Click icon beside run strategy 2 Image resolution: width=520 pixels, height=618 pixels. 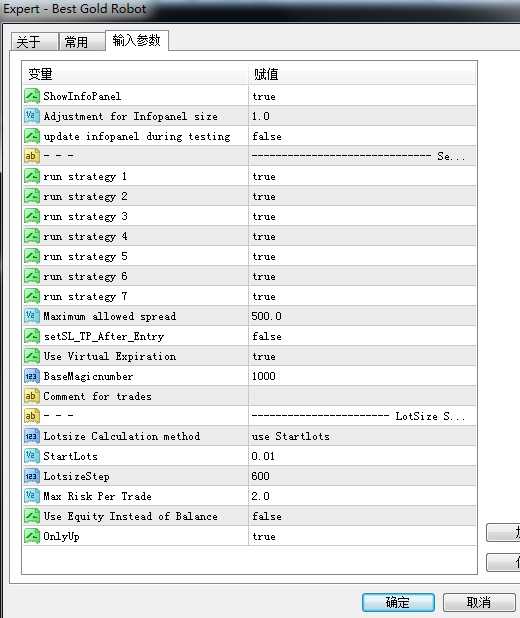(32, 196)
